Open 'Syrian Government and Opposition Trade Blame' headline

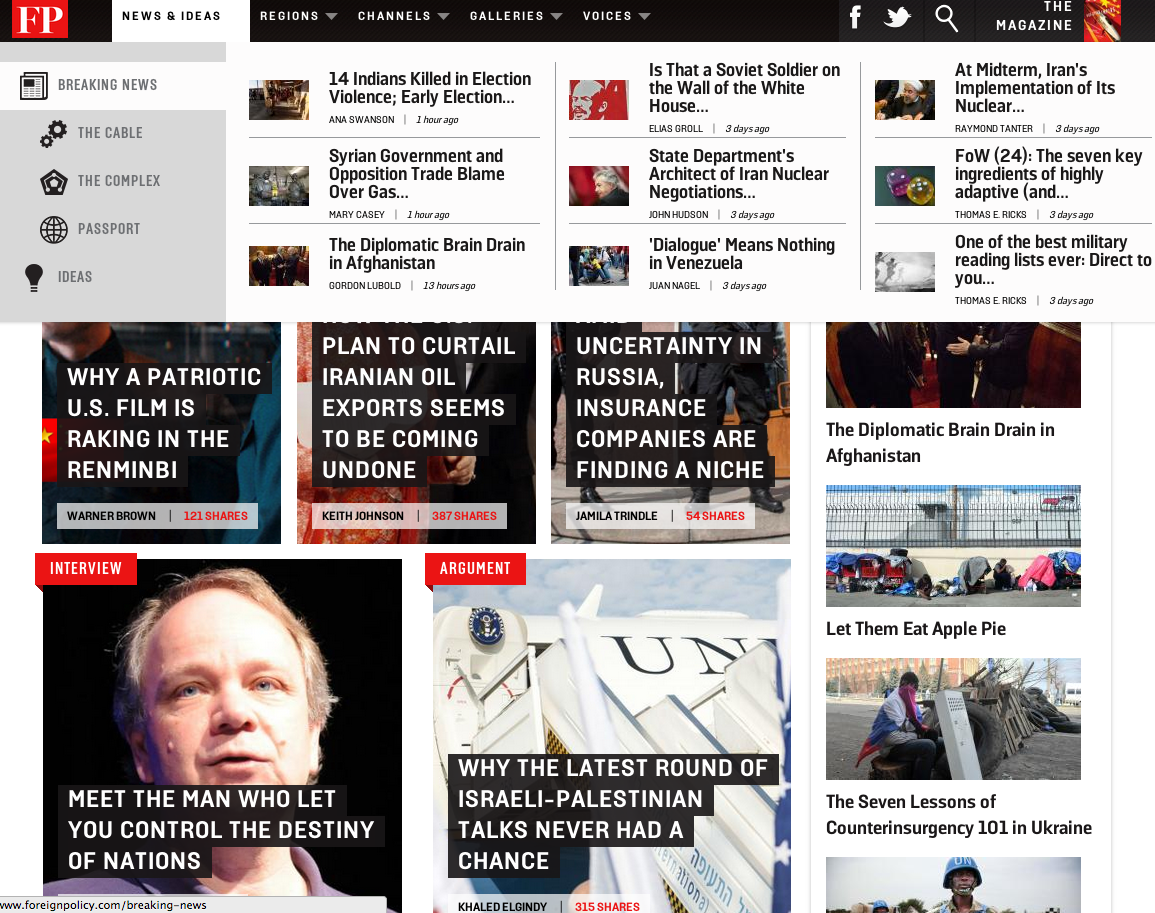click(417, 174)
